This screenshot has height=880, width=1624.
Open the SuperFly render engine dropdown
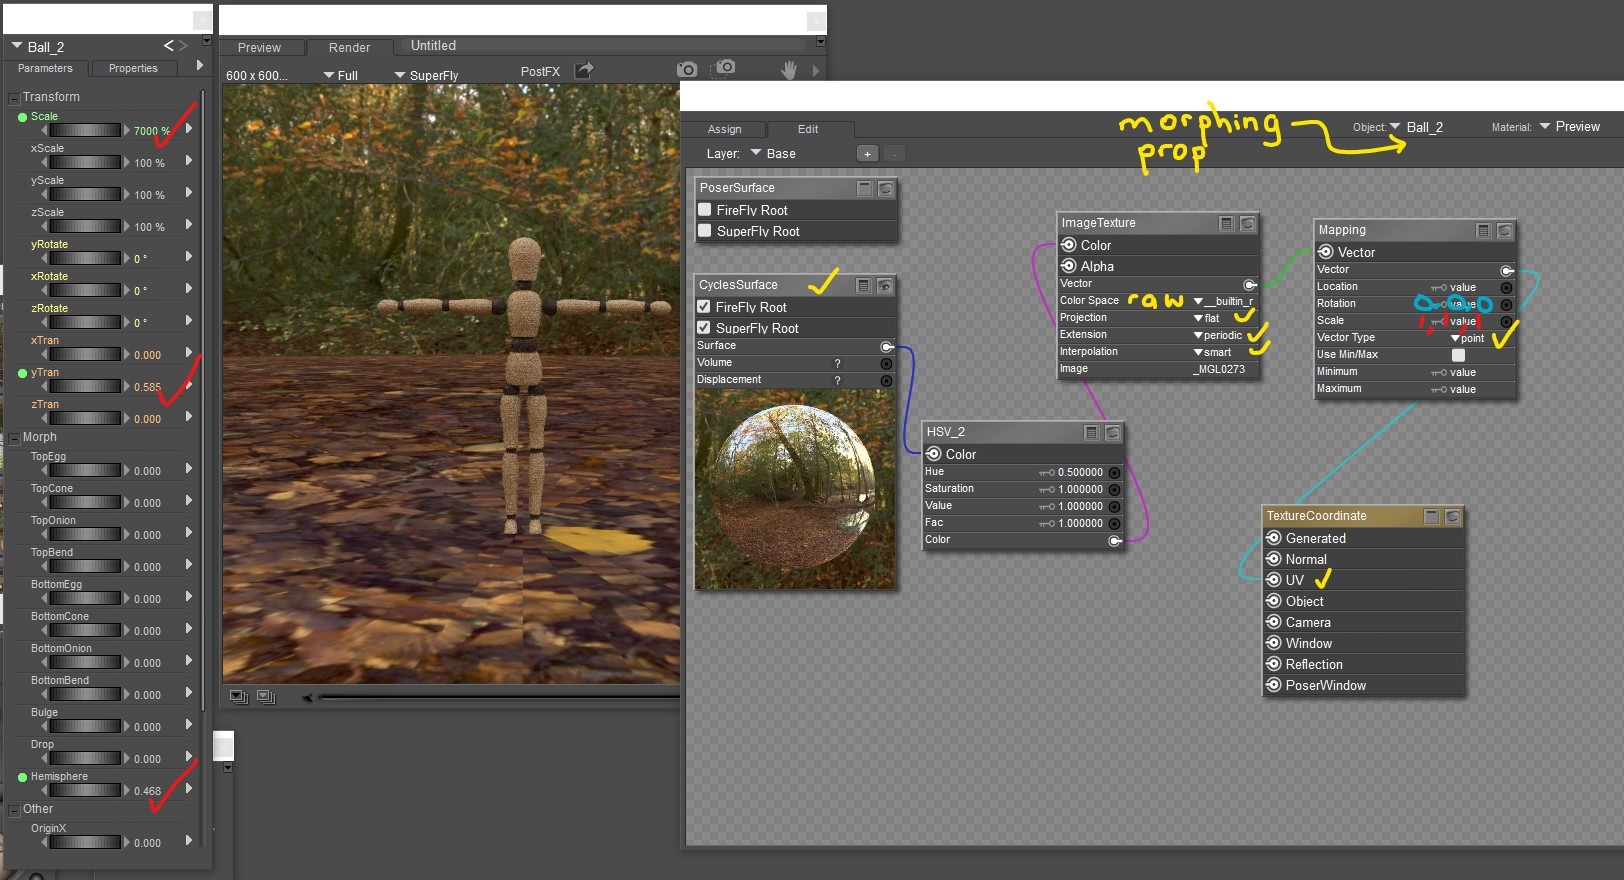426,76
